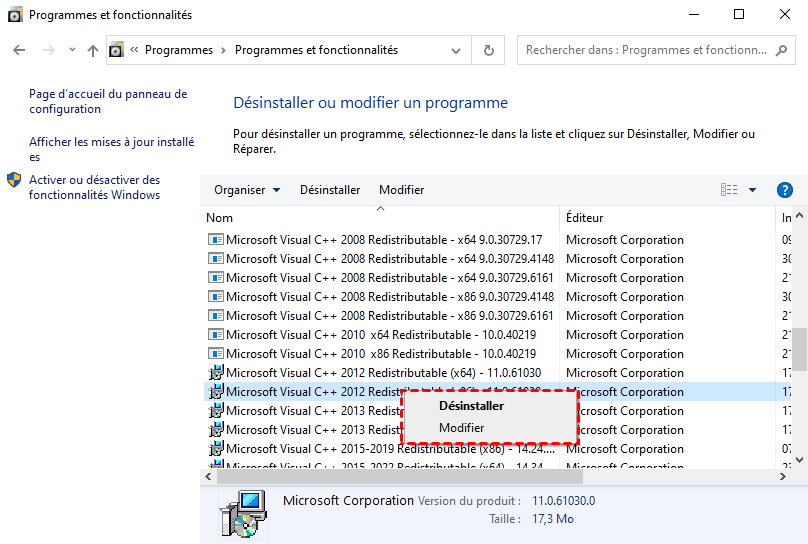The height and width of the screenshot is (544, 808).
Task: Click the window title bar icon
Action: (15, 14)
